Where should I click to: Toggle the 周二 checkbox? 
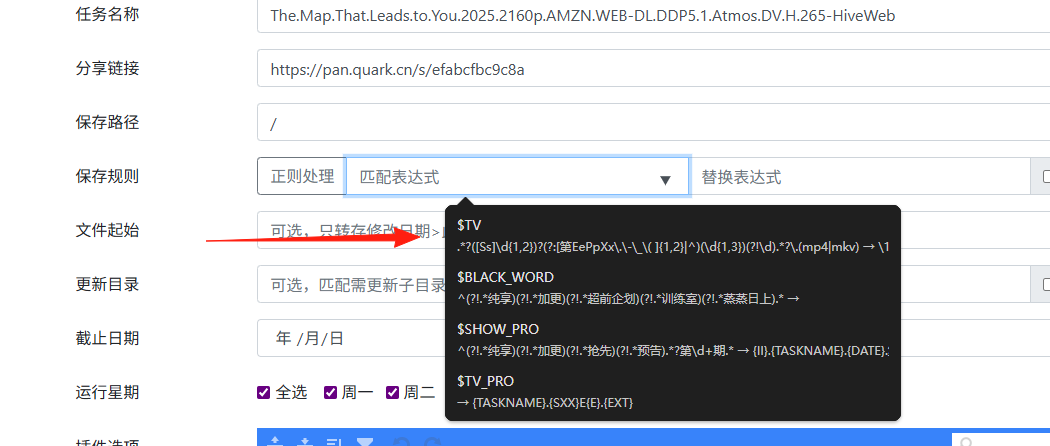coord(392,392)
